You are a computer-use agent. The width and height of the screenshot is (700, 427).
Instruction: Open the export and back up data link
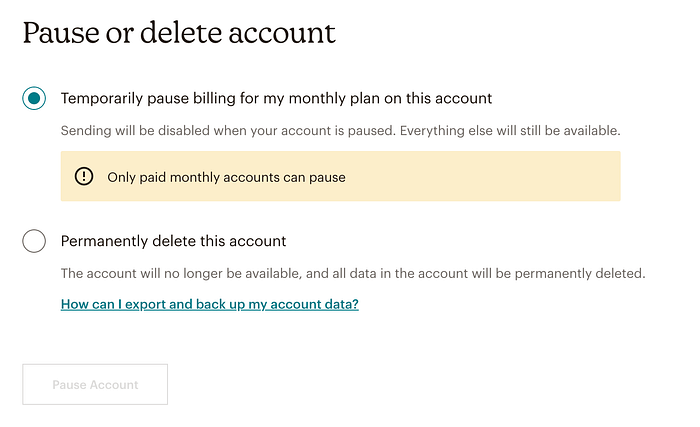coord(209,304)
